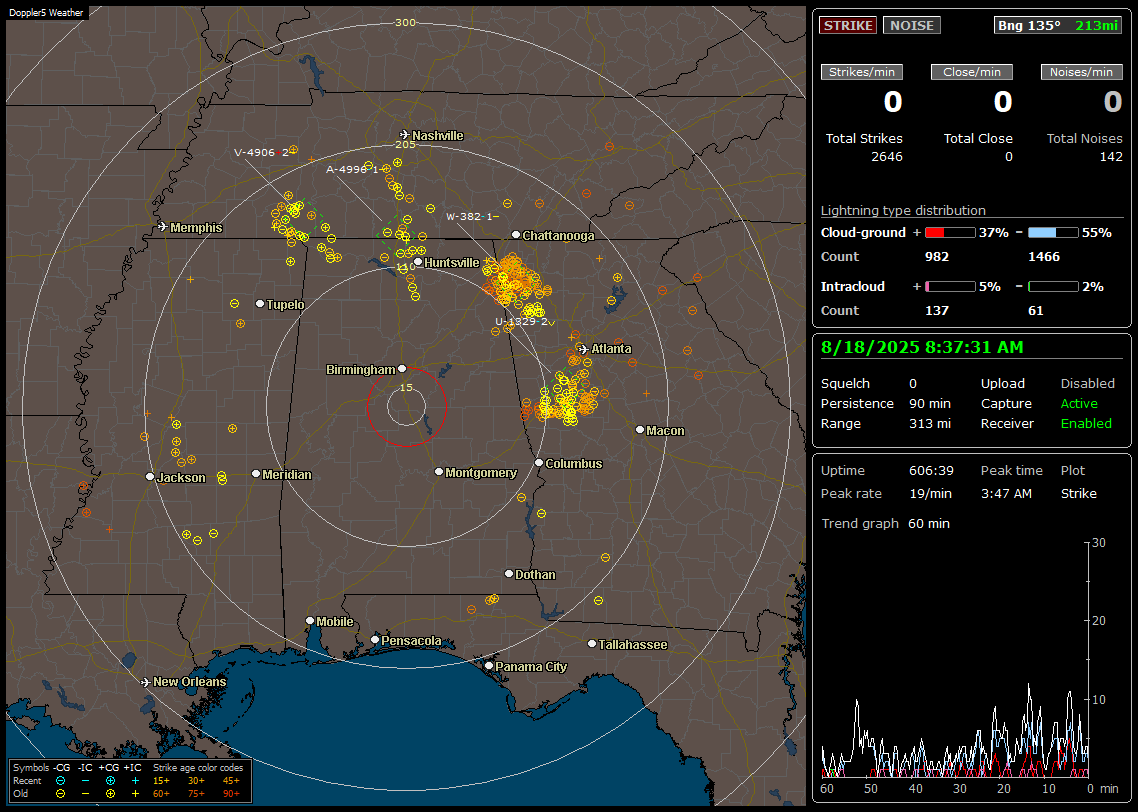Click the Dothan city marker

click(x=509, y=573)
